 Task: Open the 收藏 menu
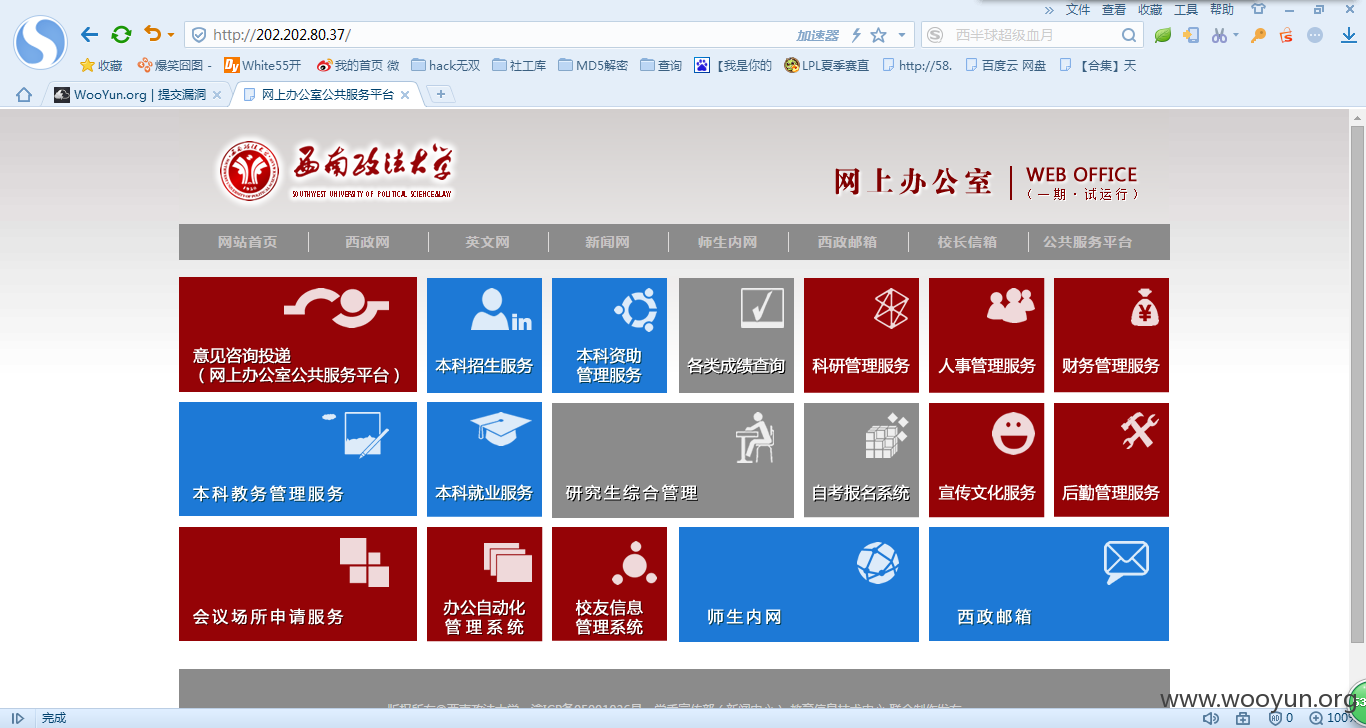pos(1150,9)
